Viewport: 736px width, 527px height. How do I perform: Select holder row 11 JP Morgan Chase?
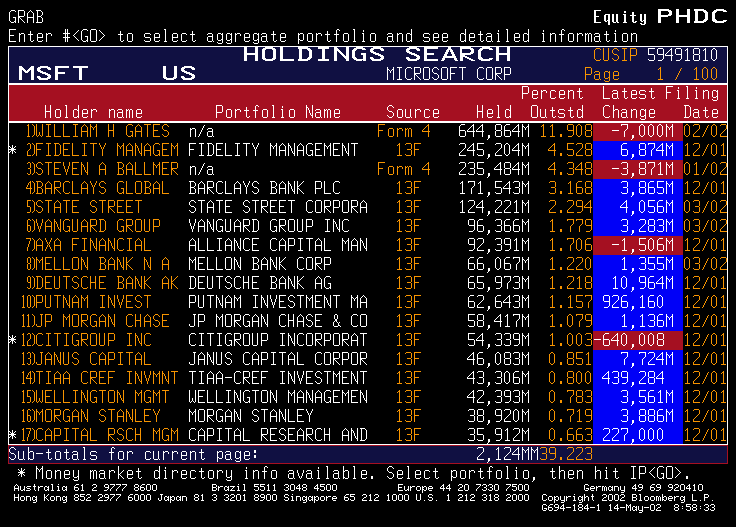coord(368,321)
